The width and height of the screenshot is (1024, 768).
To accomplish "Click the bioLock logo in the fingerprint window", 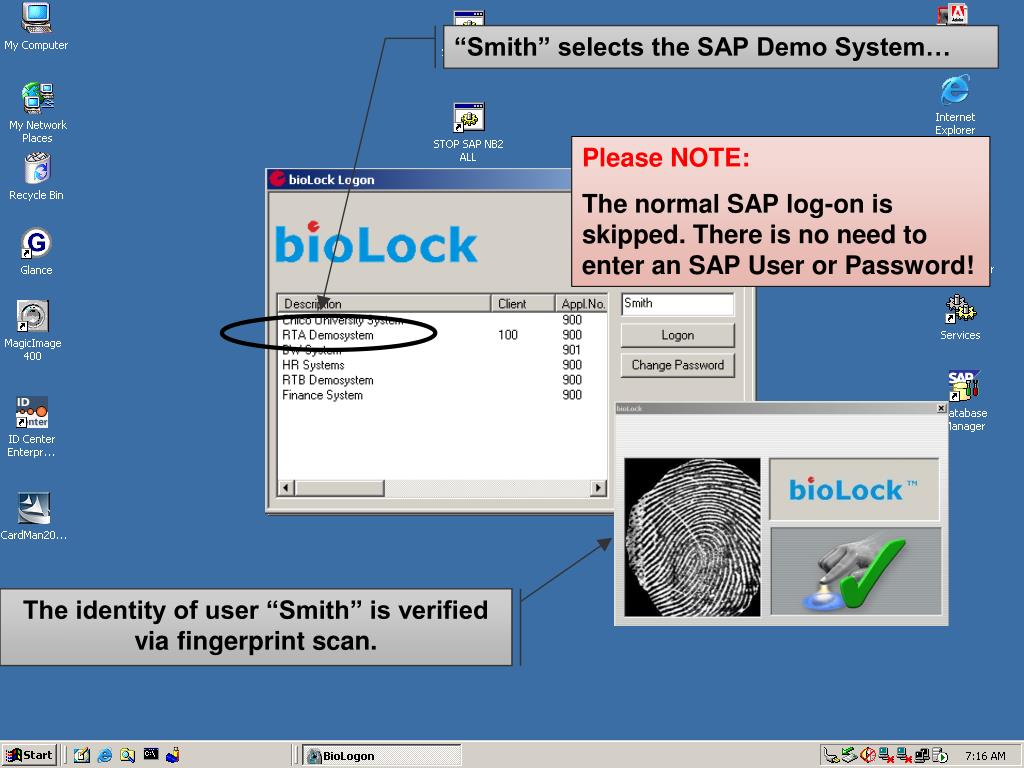I will (854, 489).
